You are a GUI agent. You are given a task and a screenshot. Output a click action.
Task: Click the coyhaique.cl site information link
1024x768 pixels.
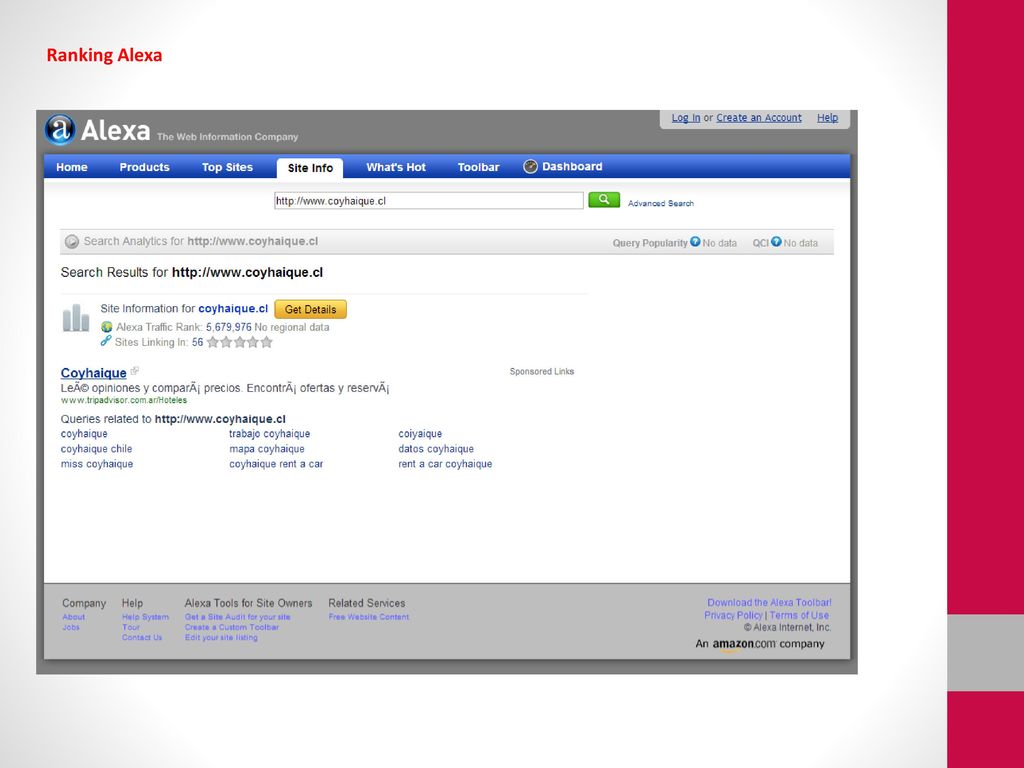coord(233,308)
